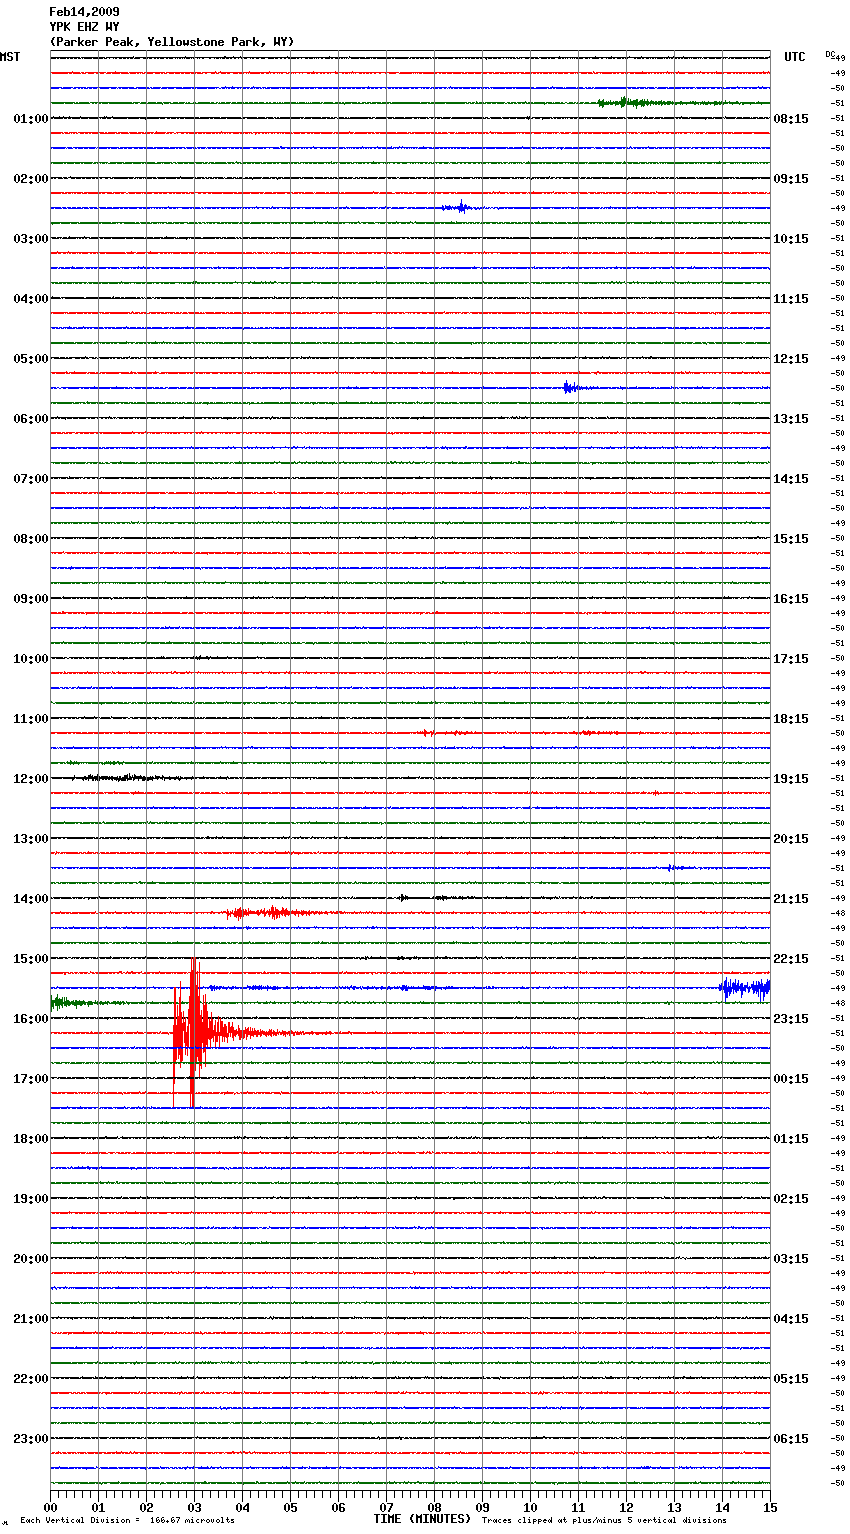The height and width of the screenshot is (1534, 850).
Task: Click the 15 minute tick on bottom axis
Action: (770, 1507)
